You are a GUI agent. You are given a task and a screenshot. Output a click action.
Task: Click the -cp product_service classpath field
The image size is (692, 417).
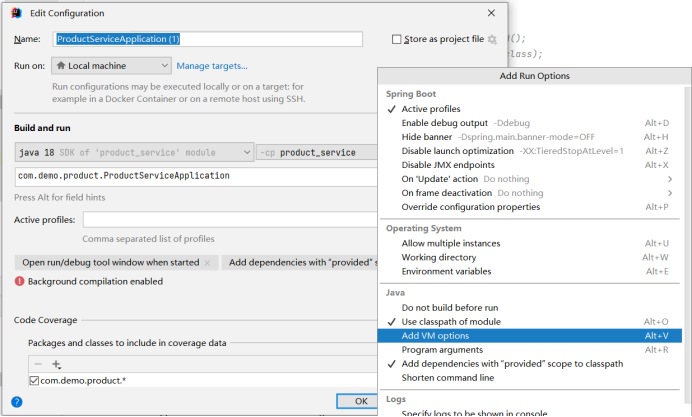[x=317, y=153]
